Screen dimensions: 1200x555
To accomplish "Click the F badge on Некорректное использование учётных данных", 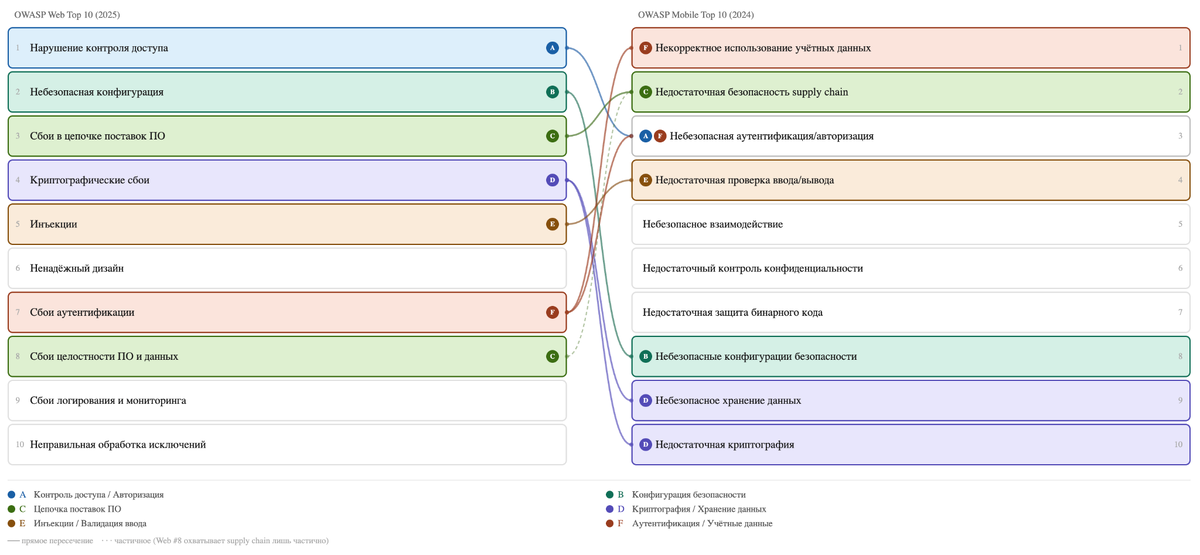I will [x=646, y=48].
